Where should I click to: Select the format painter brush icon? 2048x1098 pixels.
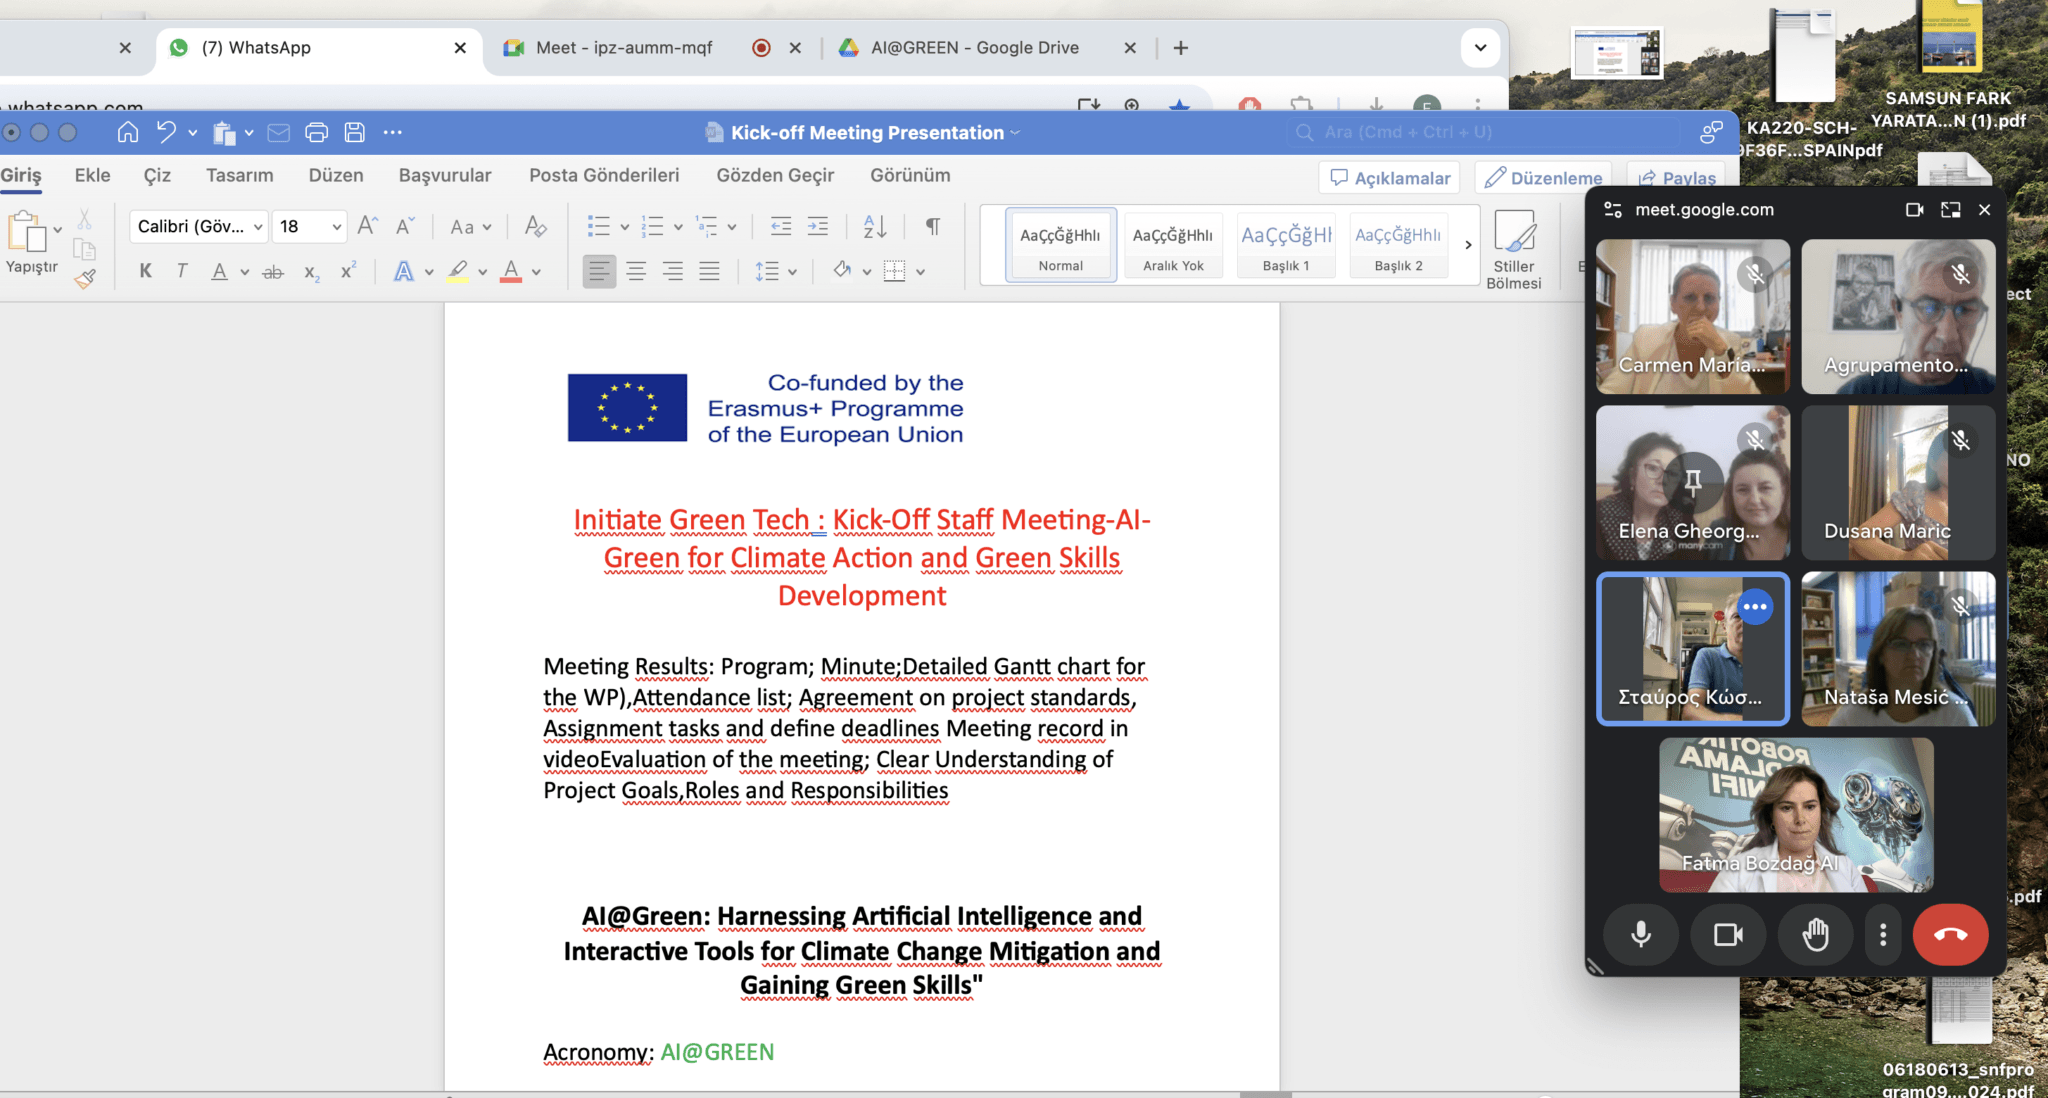(85, 279)
